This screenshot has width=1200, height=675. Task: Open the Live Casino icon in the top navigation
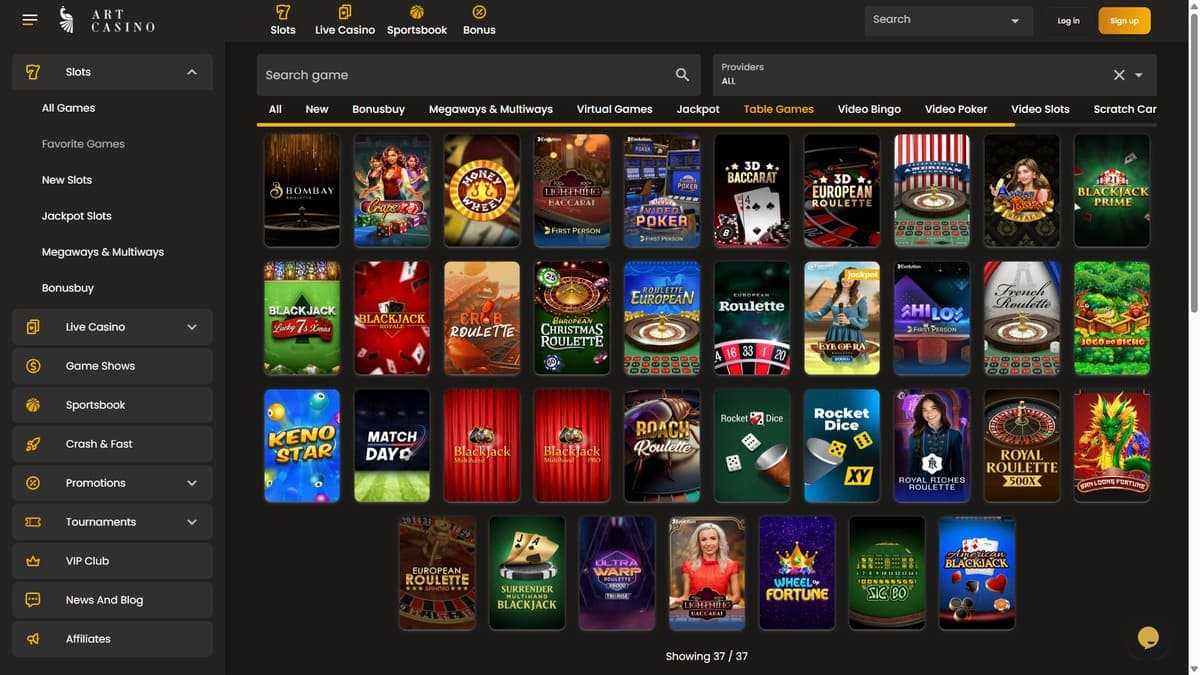(345, 12)
